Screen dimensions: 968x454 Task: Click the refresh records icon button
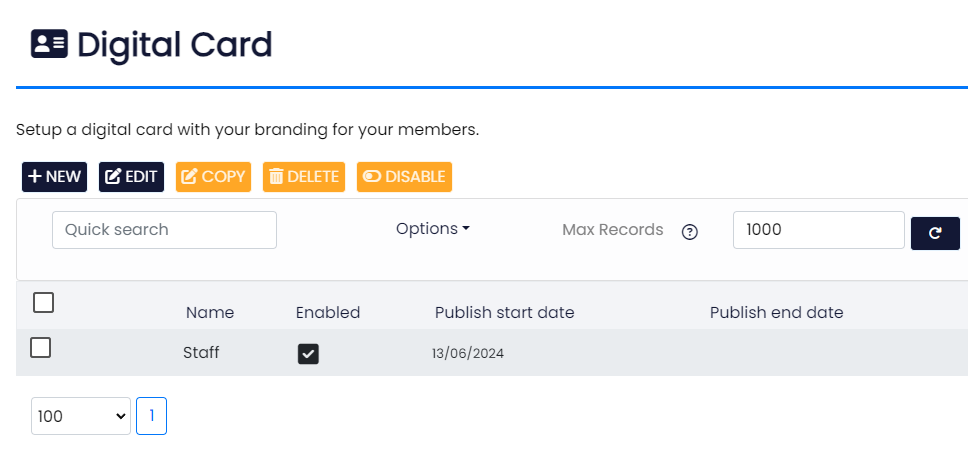pos(935,233)
